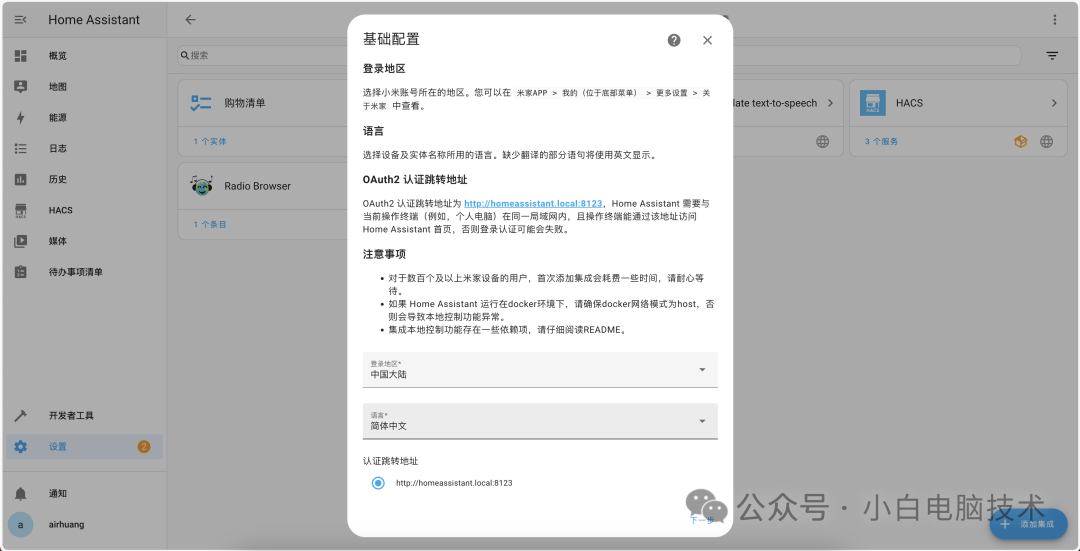Click the 开发者工具 hammer icon
Screen dimensions: 1080x551
(21, 416)
